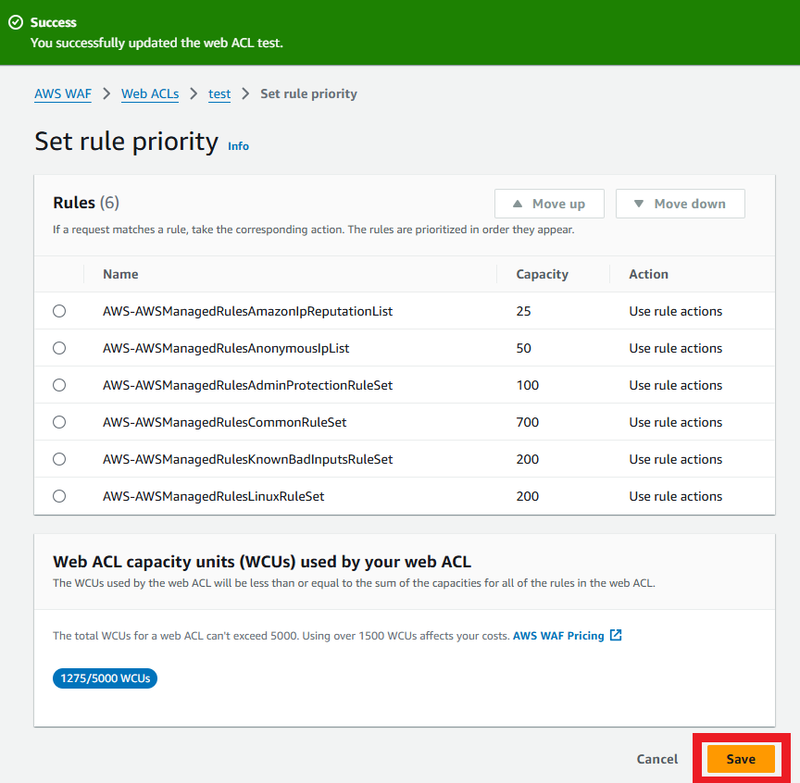Click Use rule actions in KnownBadInputsRuleSet row
This screenshot has width=800, height=783.
click(x=676, y=459)
